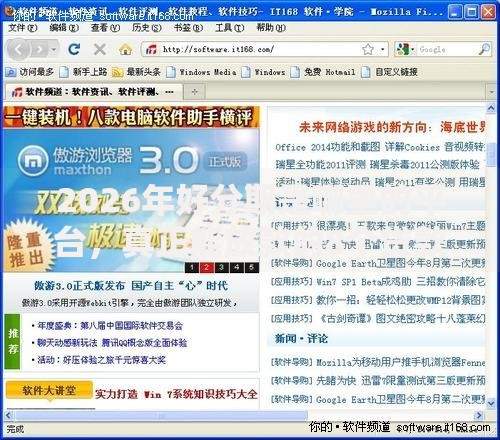Open 未来网络游戏的新方向 headline link
Screen dimensions: 500x440
coord(392,127)
